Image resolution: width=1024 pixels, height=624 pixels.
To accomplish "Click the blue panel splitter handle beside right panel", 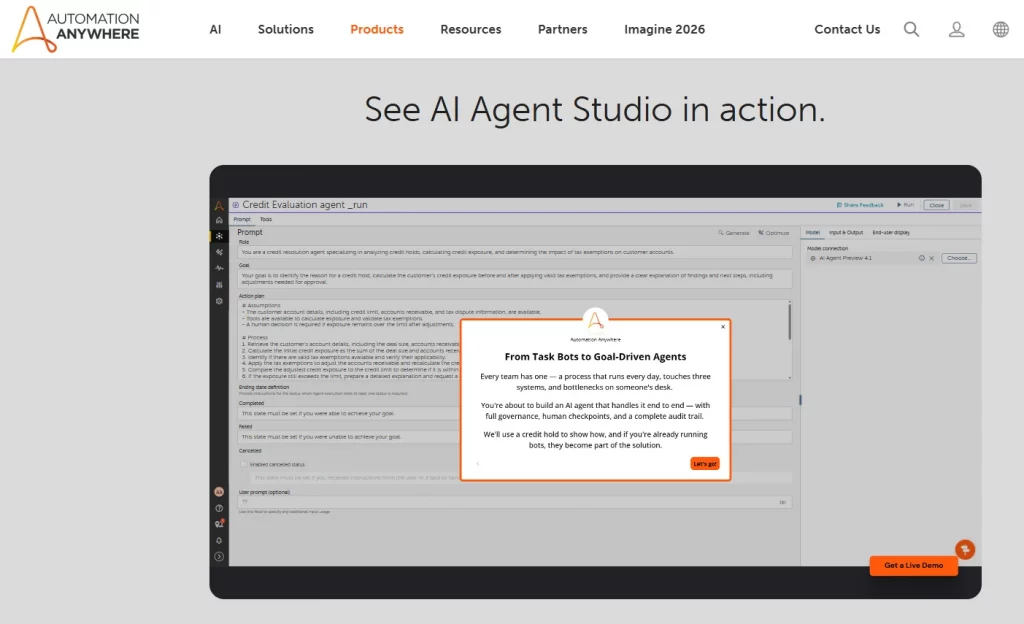I will click(800, 399).
